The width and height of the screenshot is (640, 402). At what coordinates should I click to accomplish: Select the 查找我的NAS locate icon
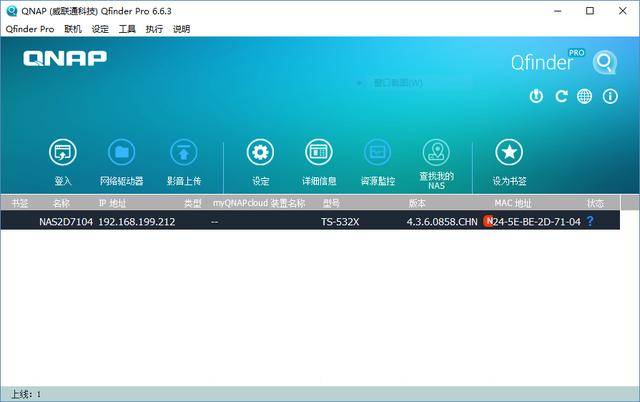436,152
